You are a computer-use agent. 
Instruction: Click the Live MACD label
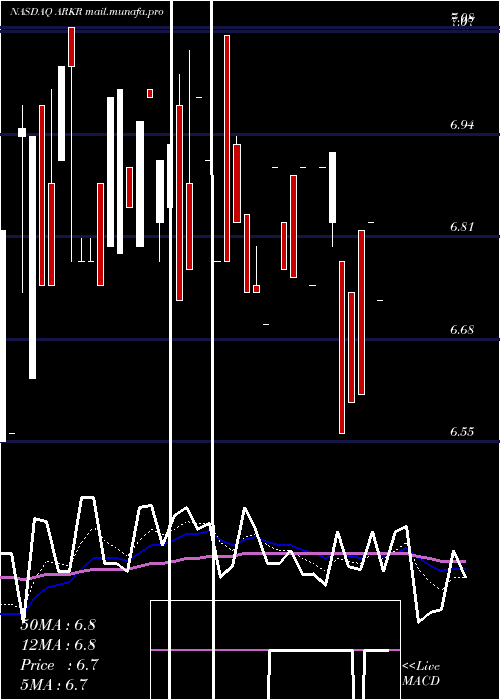[421, 673]
